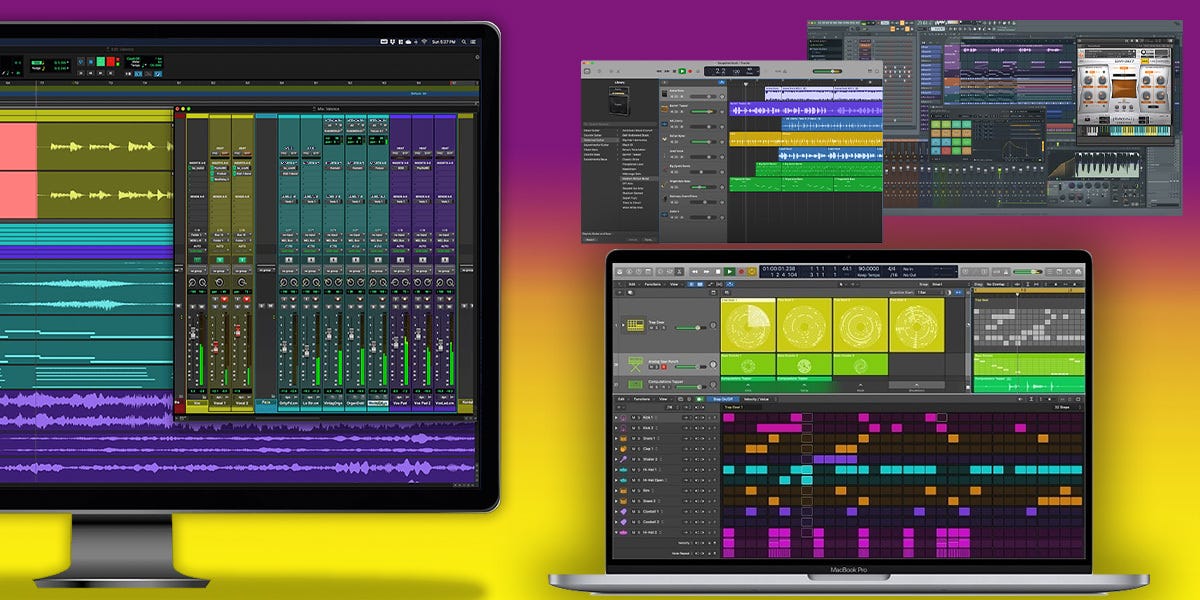Click the Analog Saw Punch track icon
The width and height of the screenshot is (1200, 600).
(635, 363)
